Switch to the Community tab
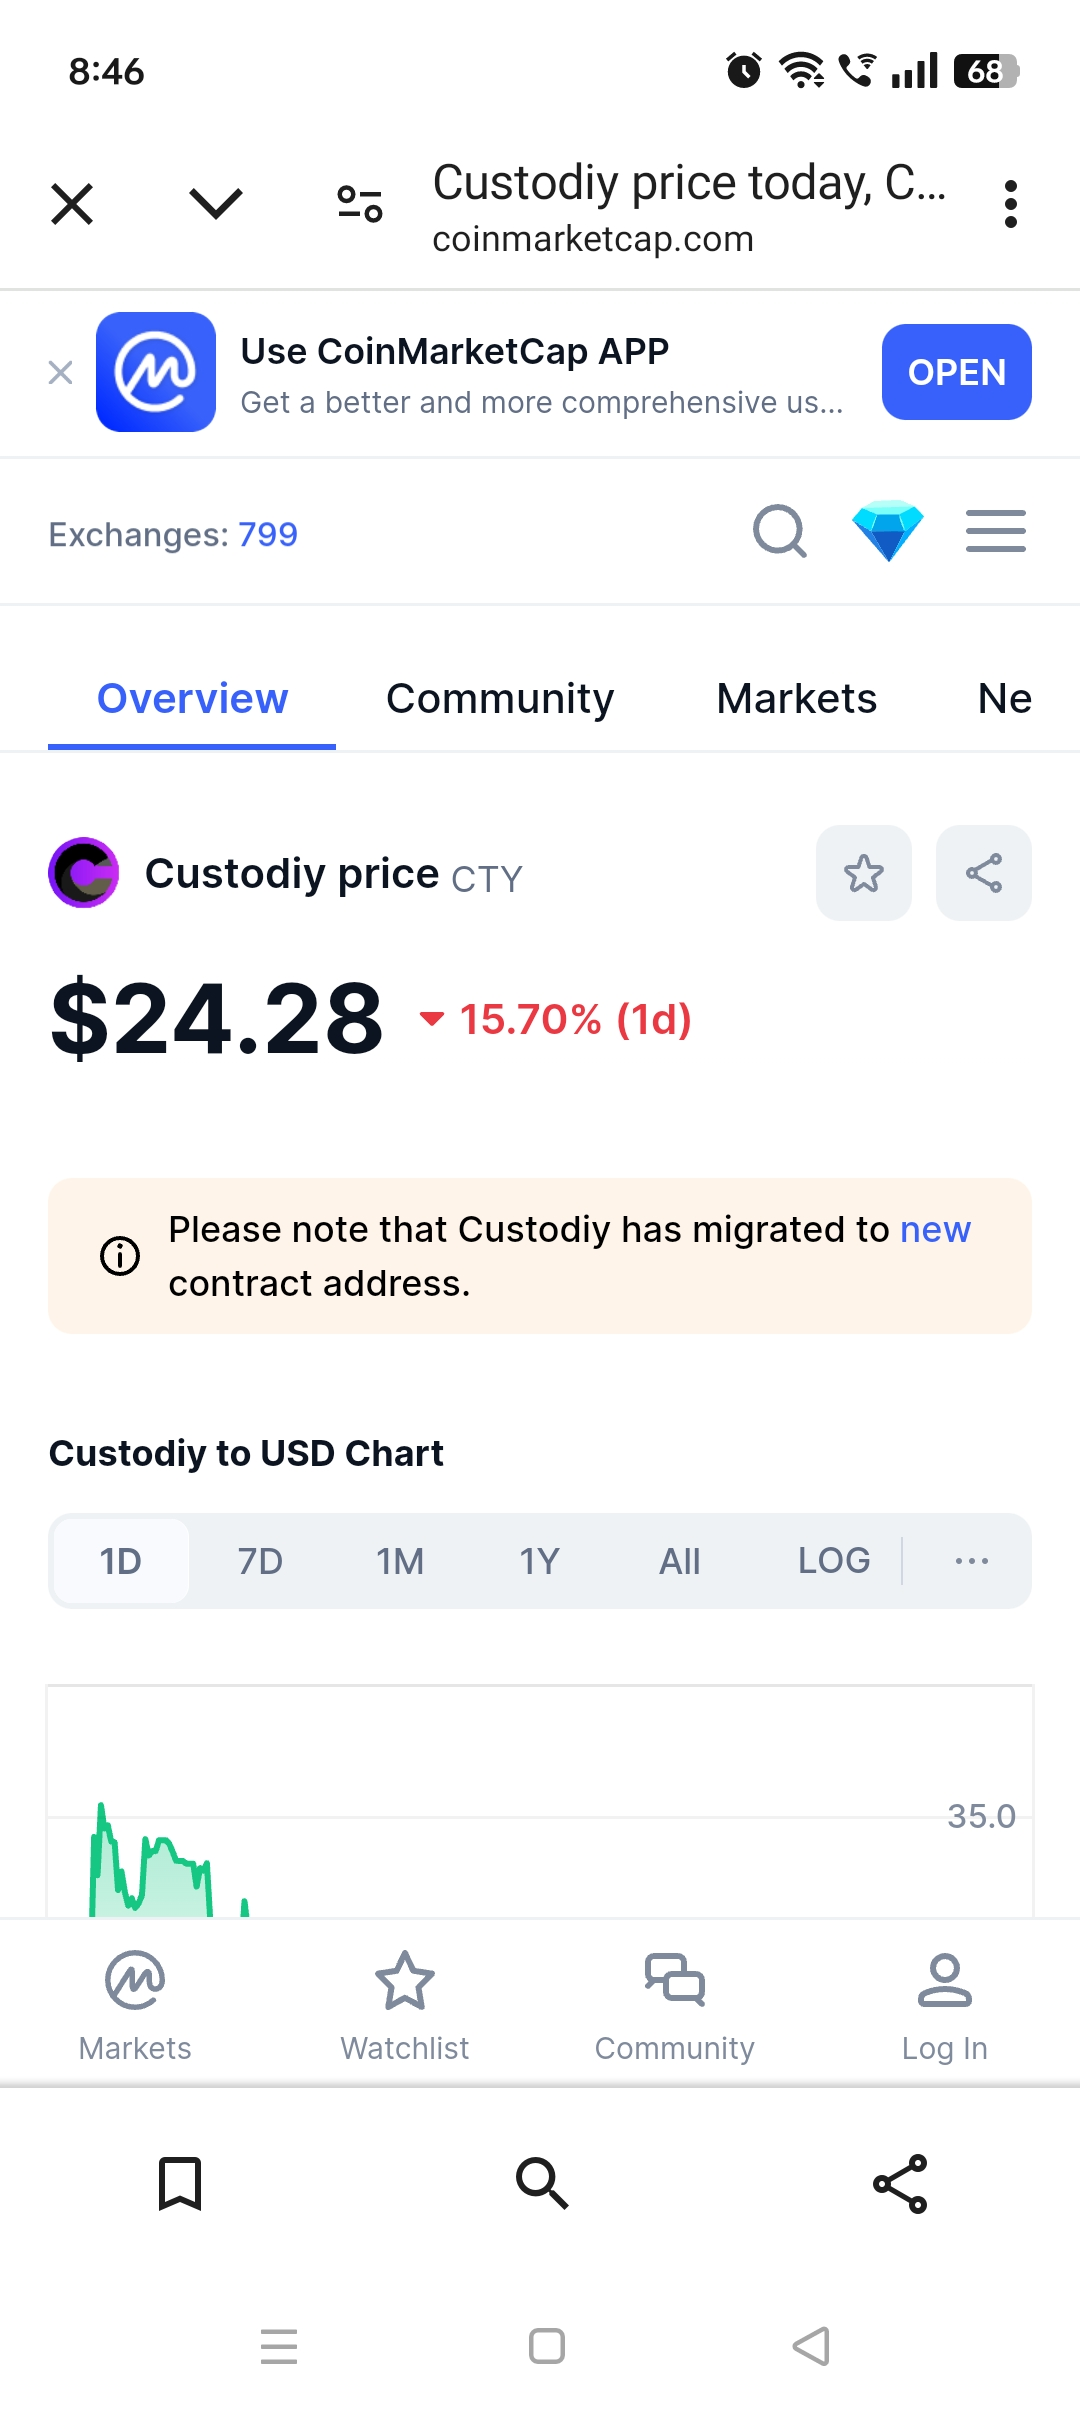This screenshot has height=2412, width=1080. (x=500, y=699)
